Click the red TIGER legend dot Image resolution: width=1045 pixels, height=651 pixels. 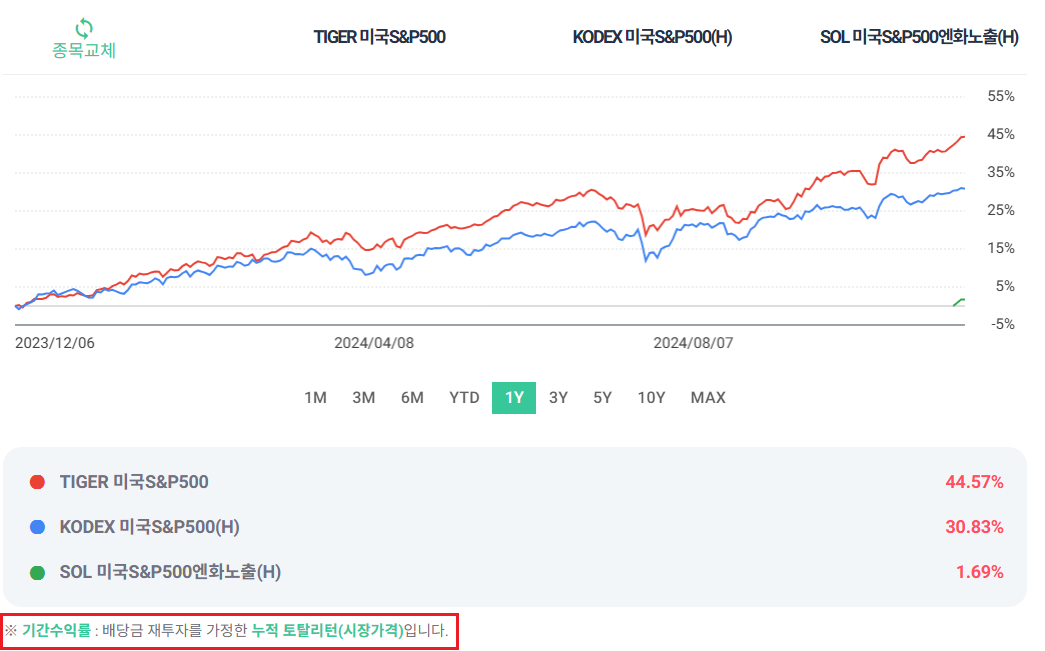click(x=37, y=482)
